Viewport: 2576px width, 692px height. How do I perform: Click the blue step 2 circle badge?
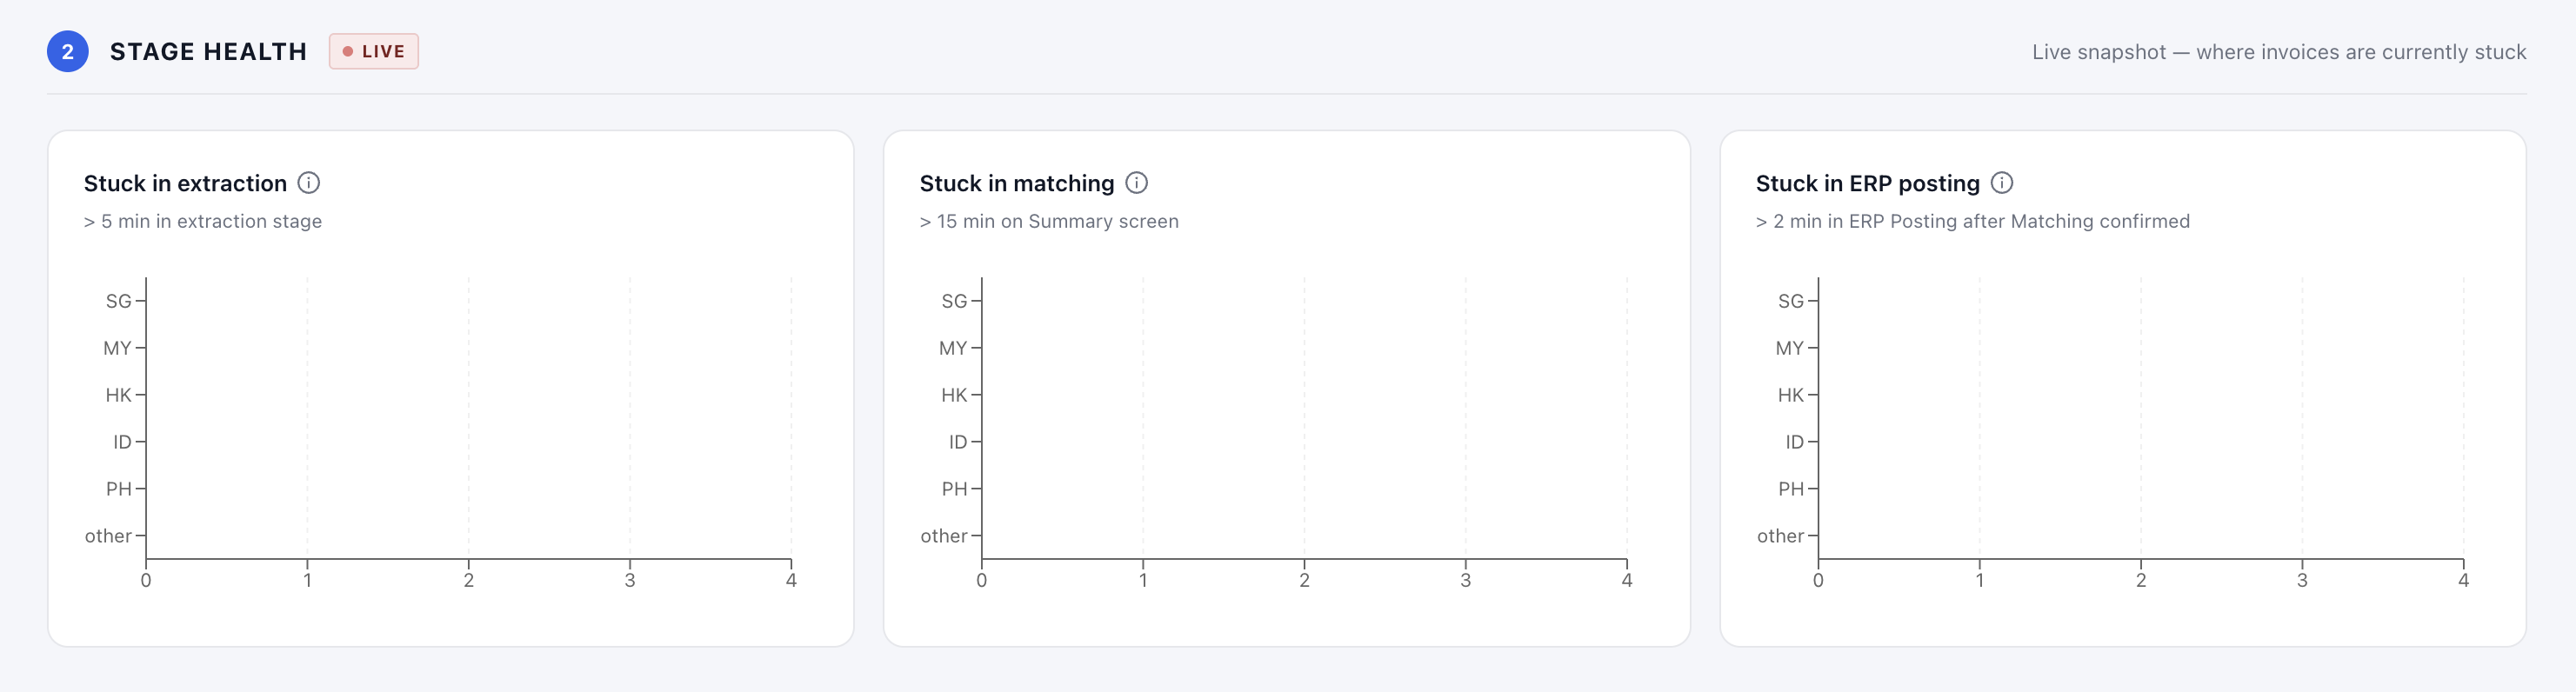pos(68,52)
